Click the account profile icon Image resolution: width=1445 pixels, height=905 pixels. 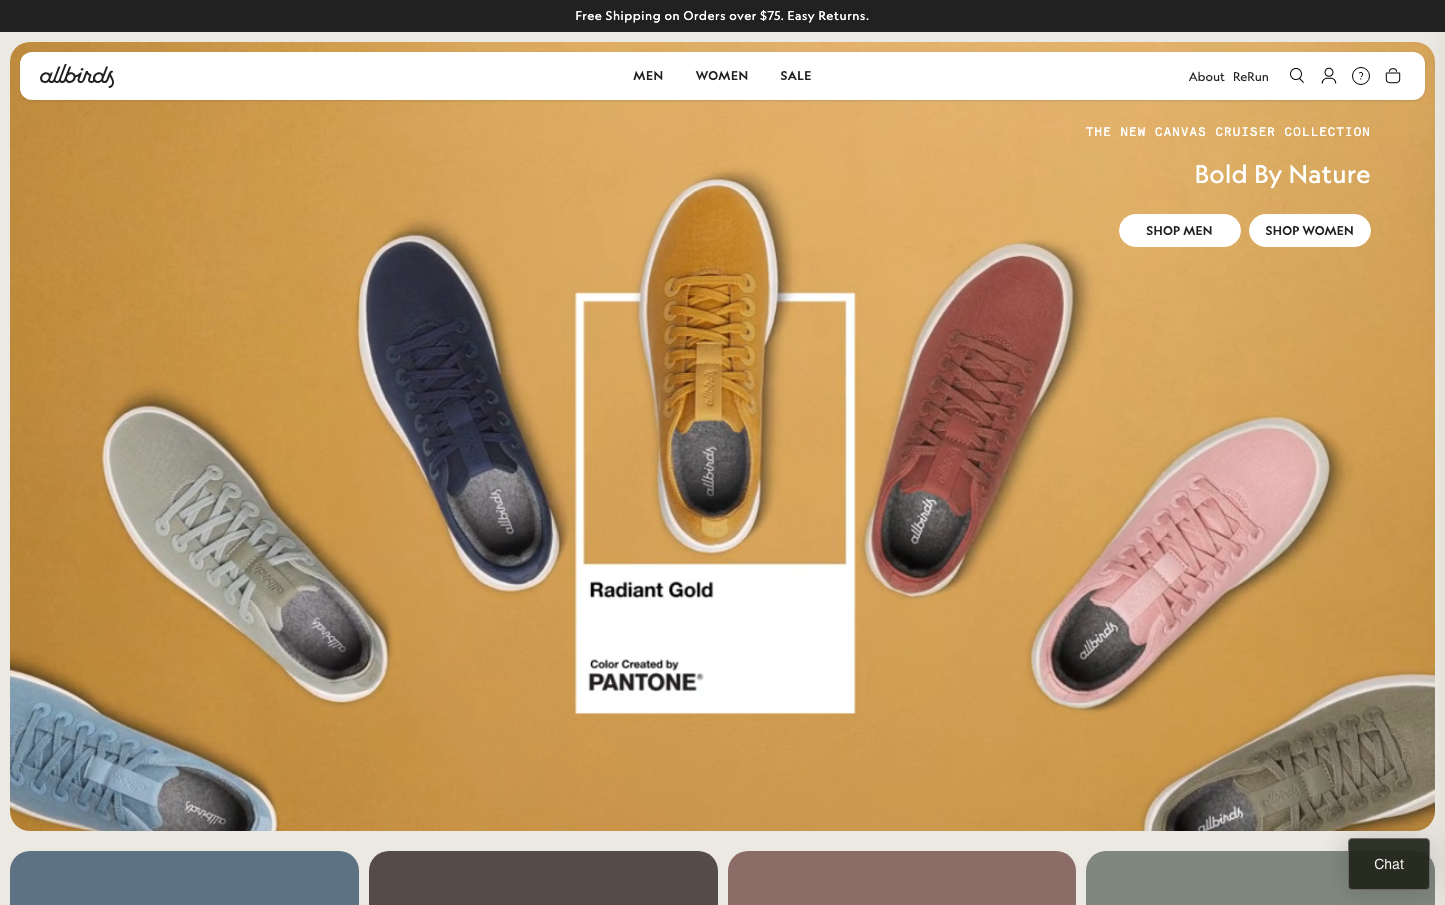(x=1329, y=76)
